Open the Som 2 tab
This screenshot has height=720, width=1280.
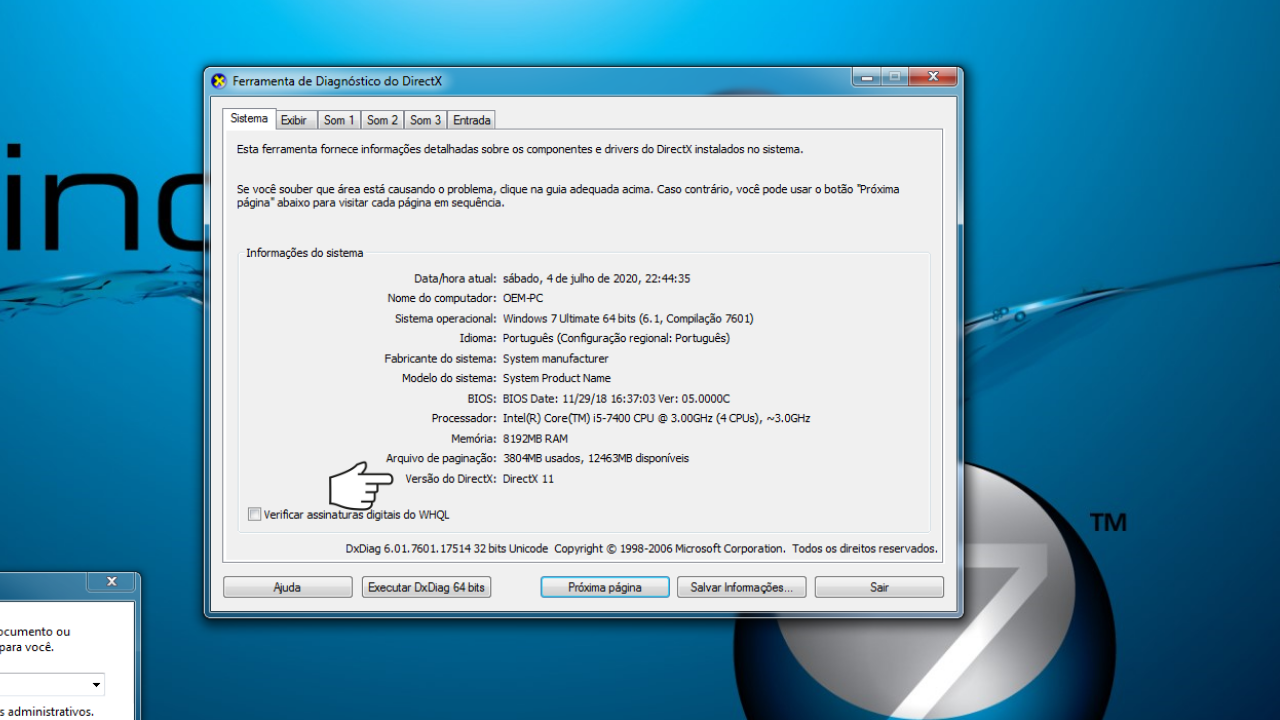382,120
